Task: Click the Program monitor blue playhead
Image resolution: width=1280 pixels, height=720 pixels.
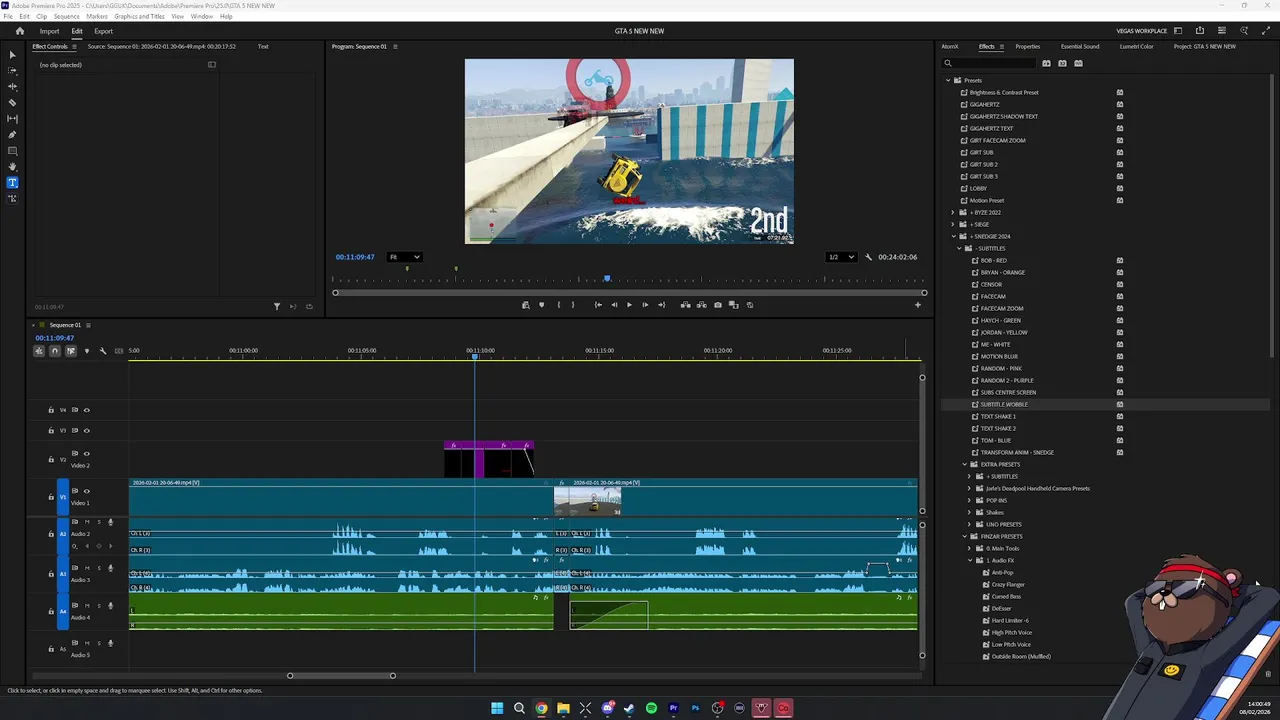Action: 606,279
